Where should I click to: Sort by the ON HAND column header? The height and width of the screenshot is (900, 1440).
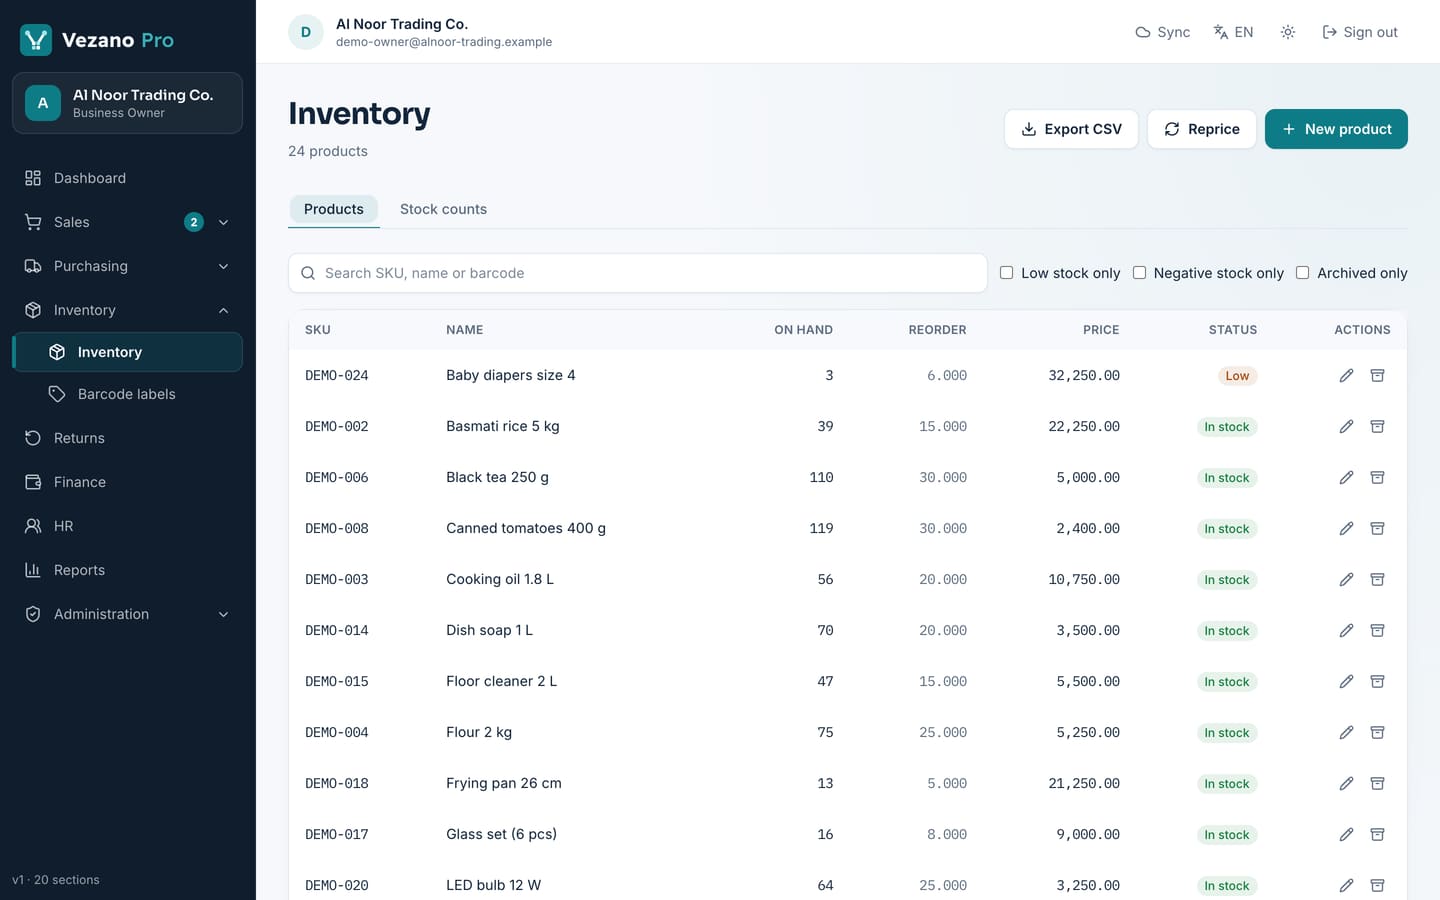coord(803,330)
